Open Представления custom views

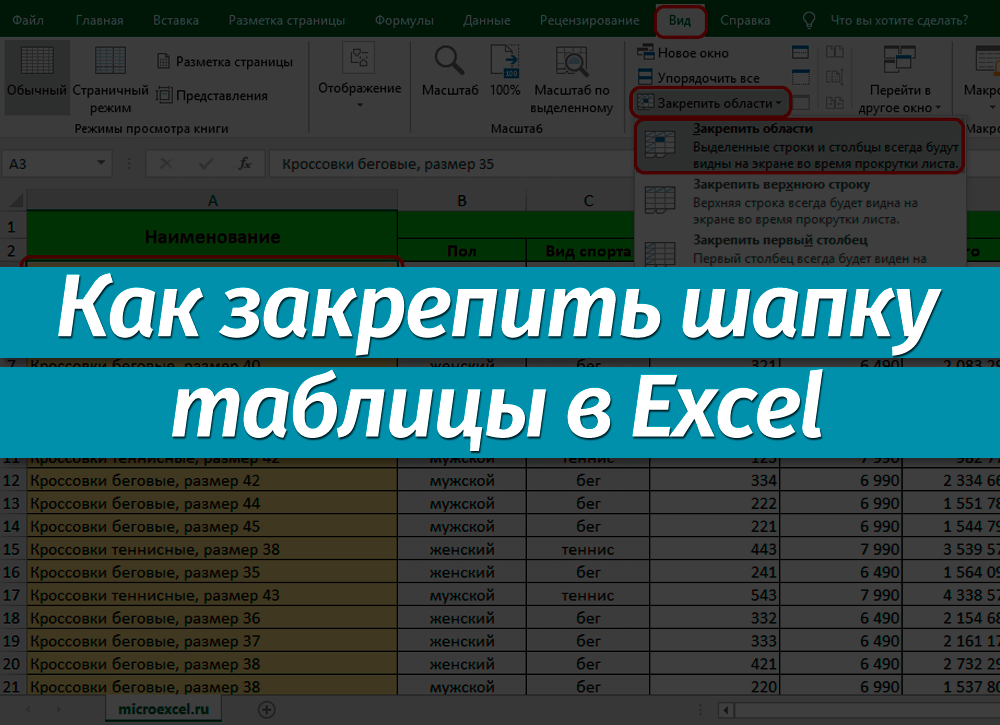212,96
